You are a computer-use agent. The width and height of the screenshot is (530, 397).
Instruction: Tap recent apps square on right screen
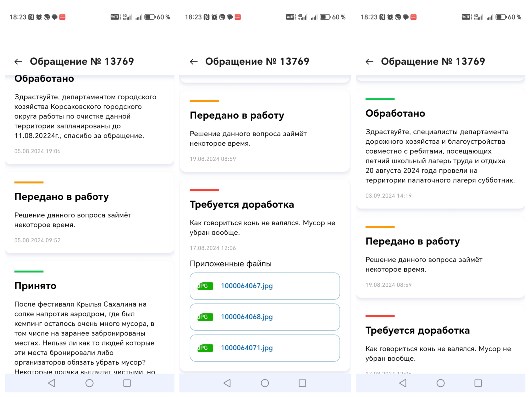coord(478,383)
